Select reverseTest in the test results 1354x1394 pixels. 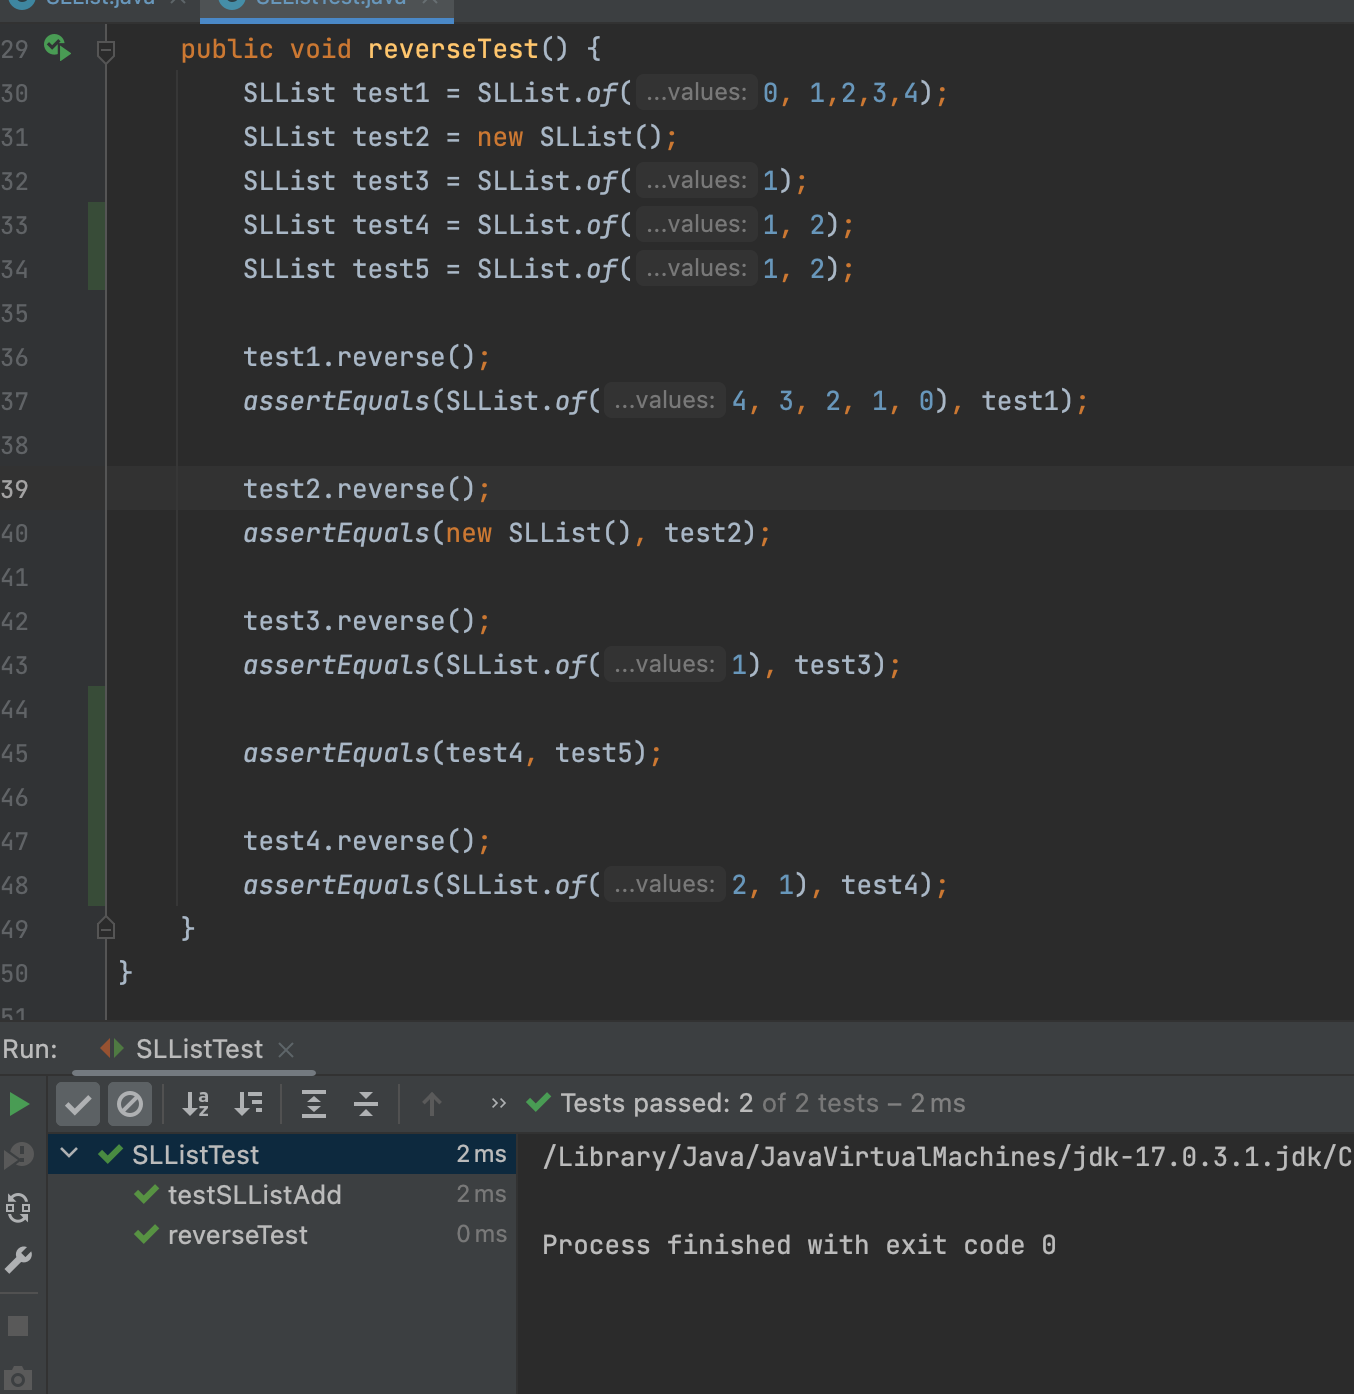[x=238, y=1235]
